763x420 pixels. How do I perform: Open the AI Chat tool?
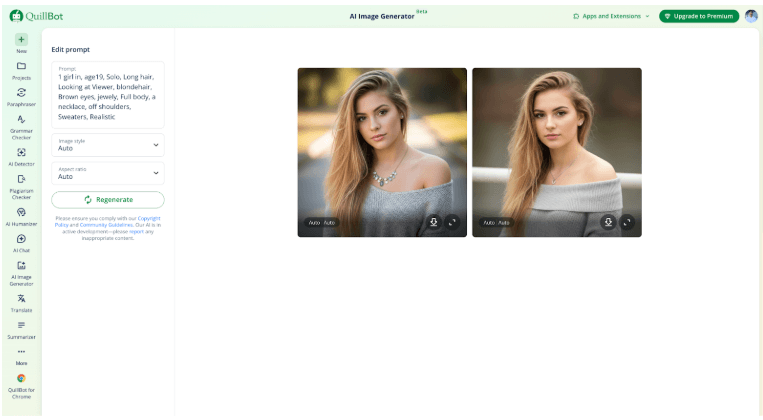pyautogui.click(x=21, y=239)
